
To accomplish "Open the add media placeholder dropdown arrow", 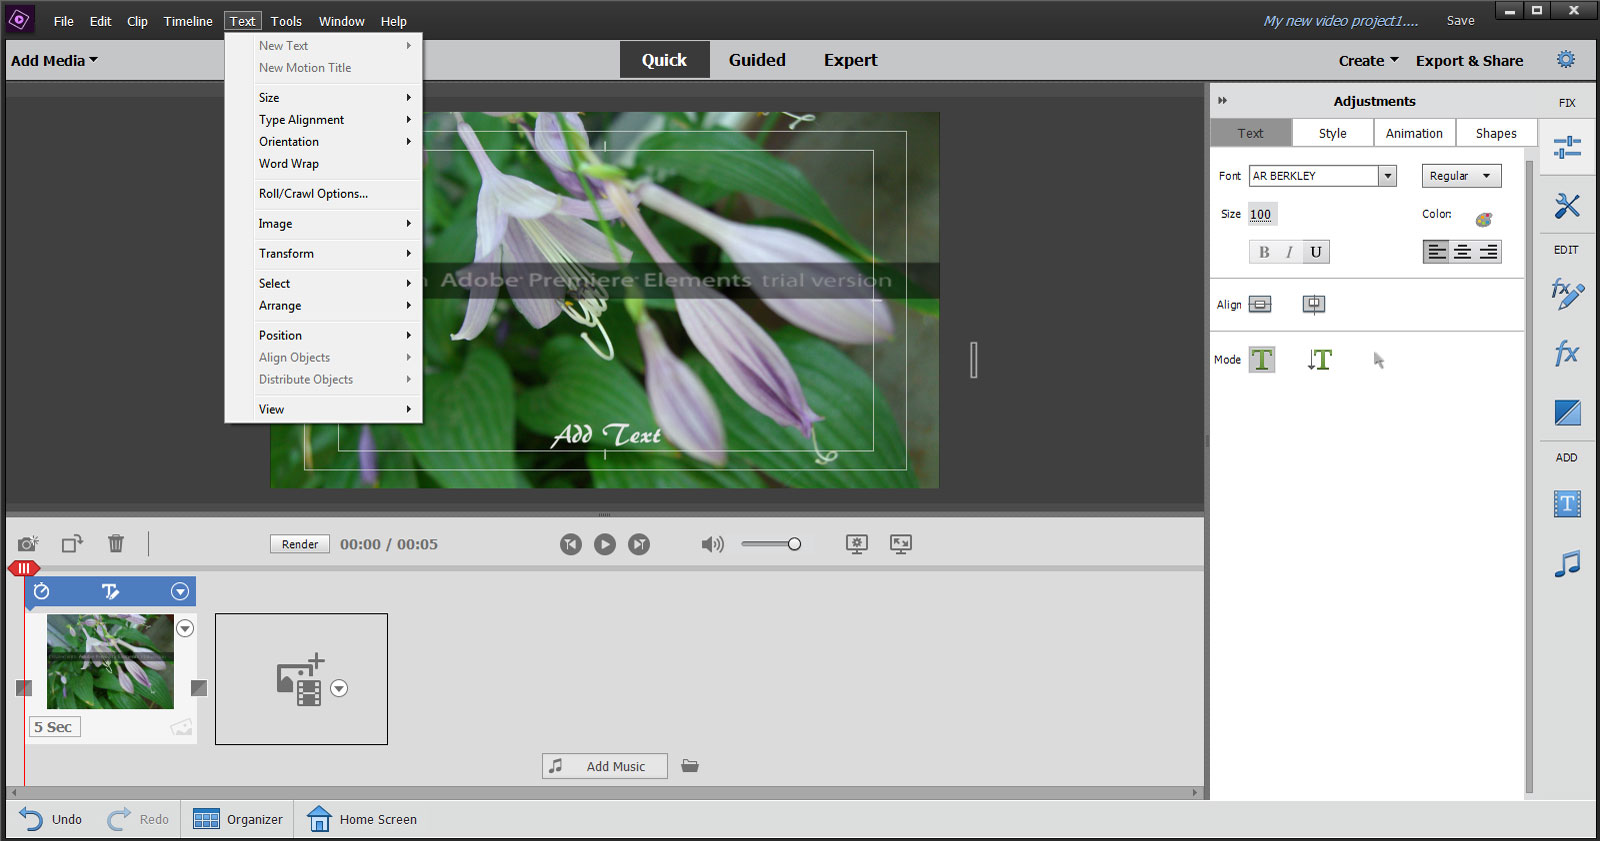I will (339, 688).
